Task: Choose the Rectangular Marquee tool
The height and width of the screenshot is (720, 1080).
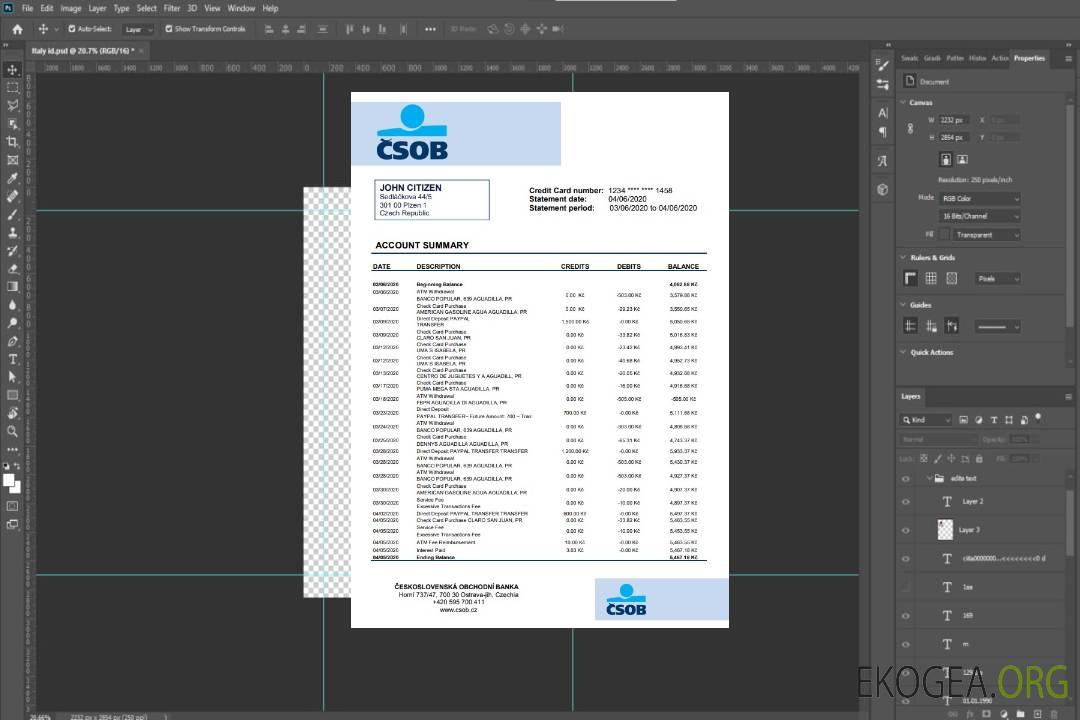Action: [13, 87]
